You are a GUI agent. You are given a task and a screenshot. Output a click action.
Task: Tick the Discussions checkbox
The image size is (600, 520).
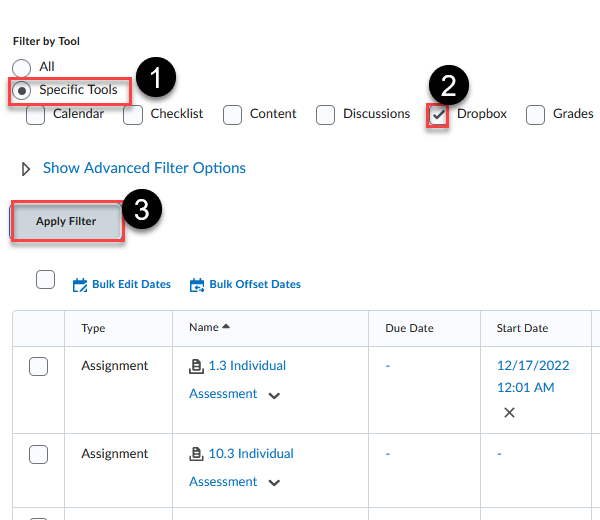click(325, 115)
